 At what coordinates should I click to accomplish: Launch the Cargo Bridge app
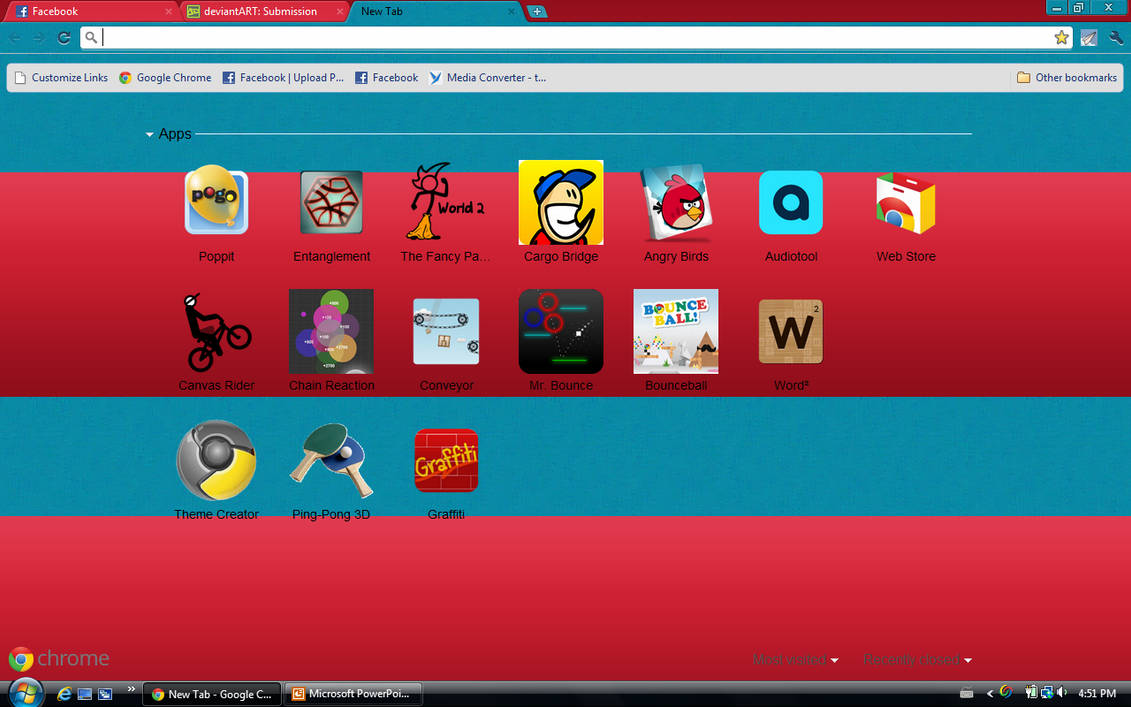pos(560,202)
